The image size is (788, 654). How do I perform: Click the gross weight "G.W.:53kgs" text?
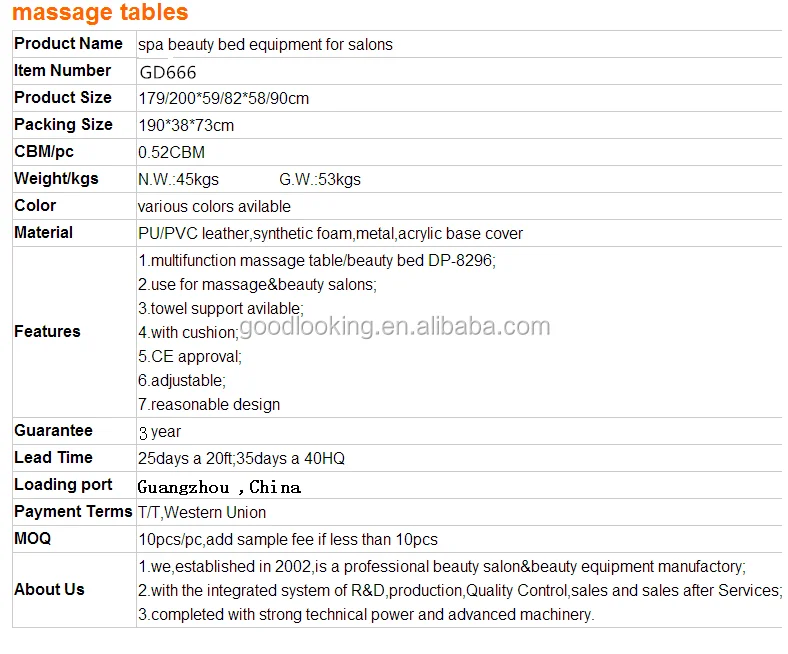pyautogui.click(x=320, y=180)
